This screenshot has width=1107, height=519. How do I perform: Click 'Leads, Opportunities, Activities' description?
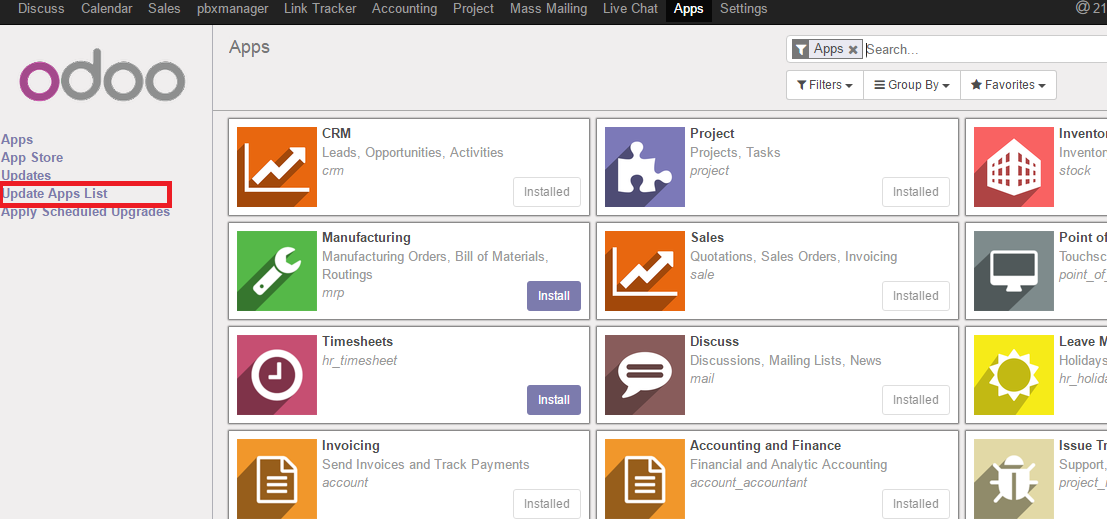click(412, 153)
